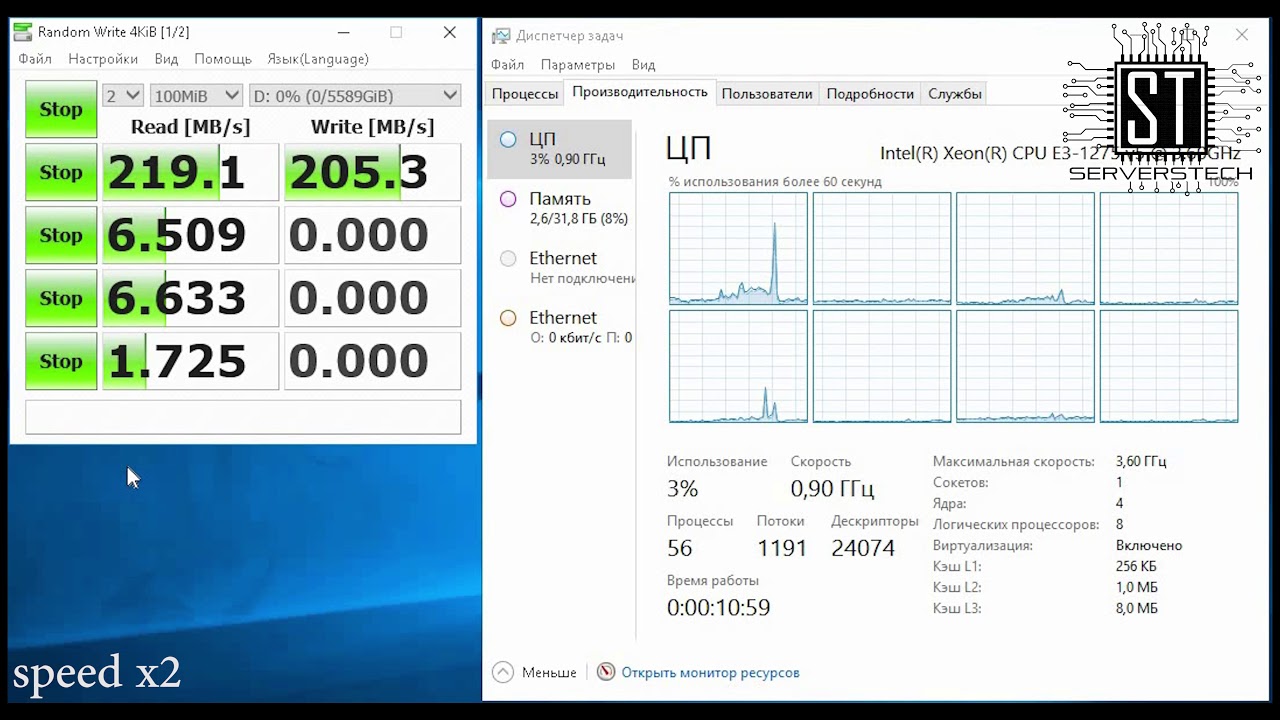Collapse Task Manager with Меньше chevron
Viewport: 1280px width, 720px height.
[x=503, y=672]
